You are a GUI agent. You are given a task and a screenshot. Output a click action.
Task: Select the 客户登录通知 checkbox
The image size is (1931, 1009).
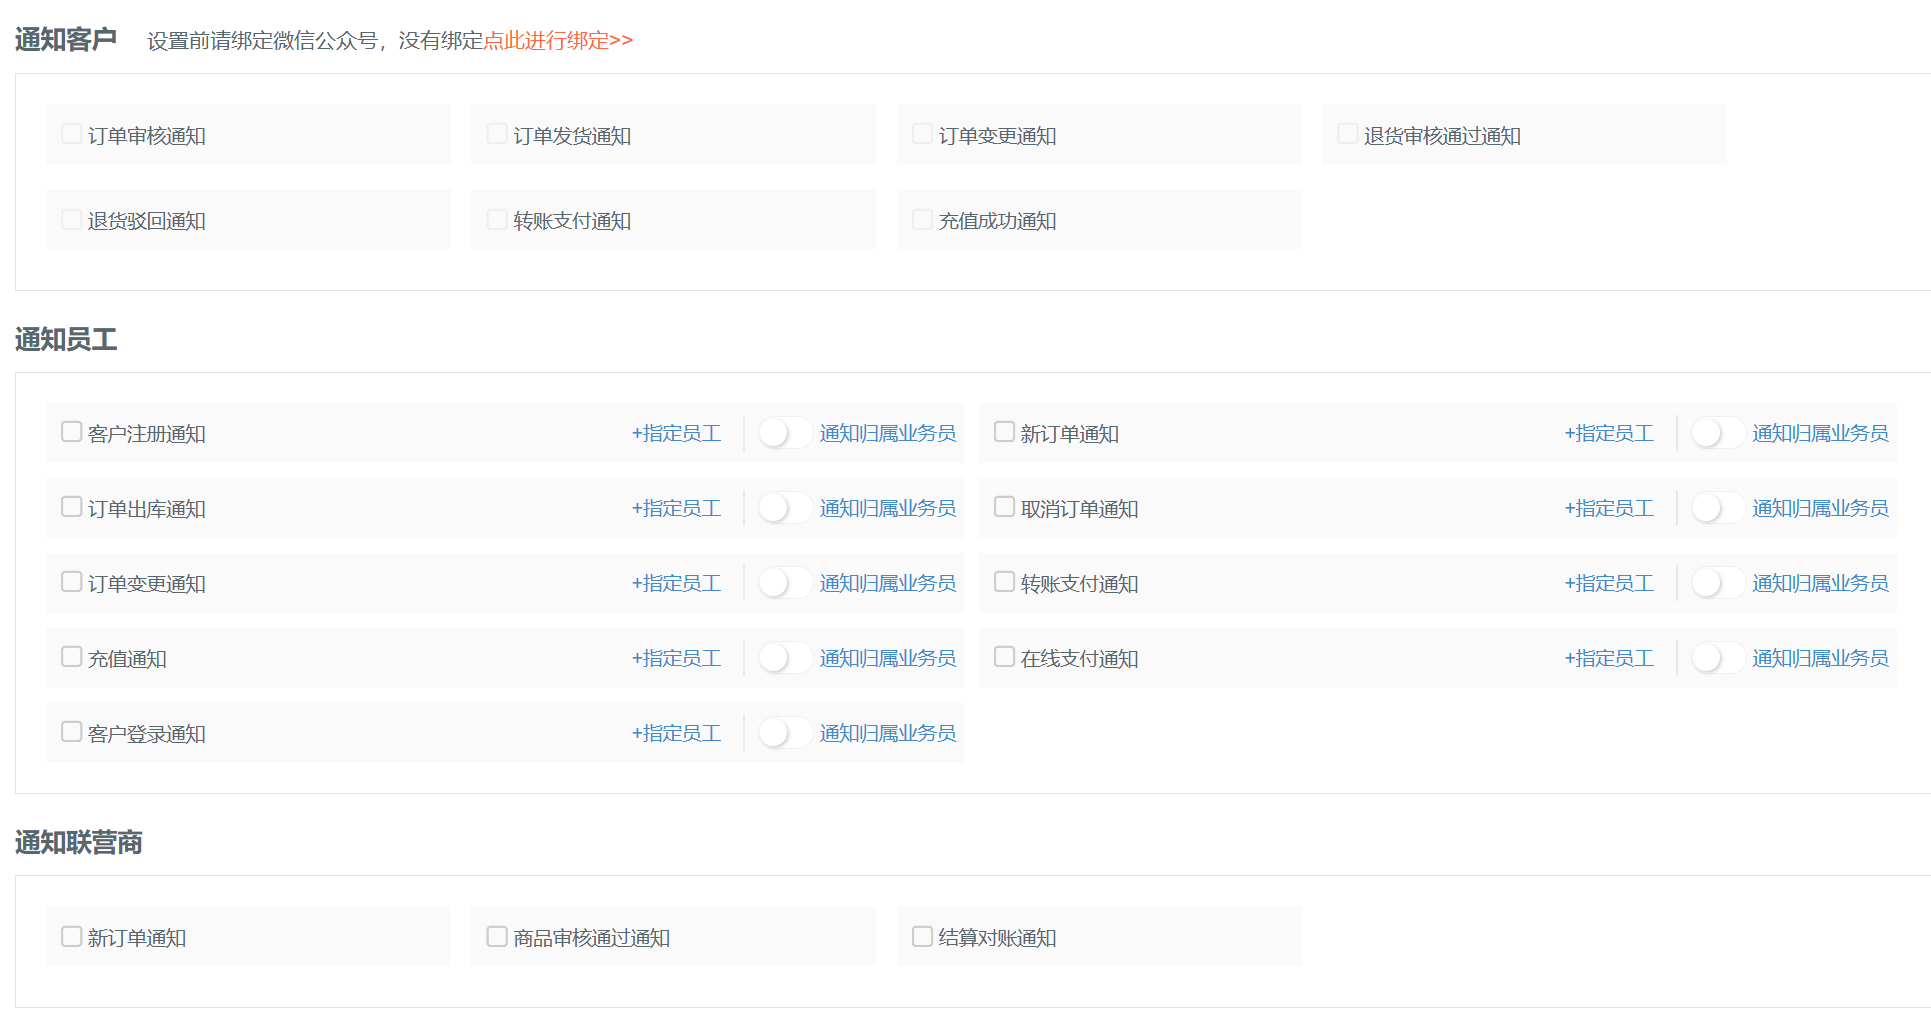(72, 732)
